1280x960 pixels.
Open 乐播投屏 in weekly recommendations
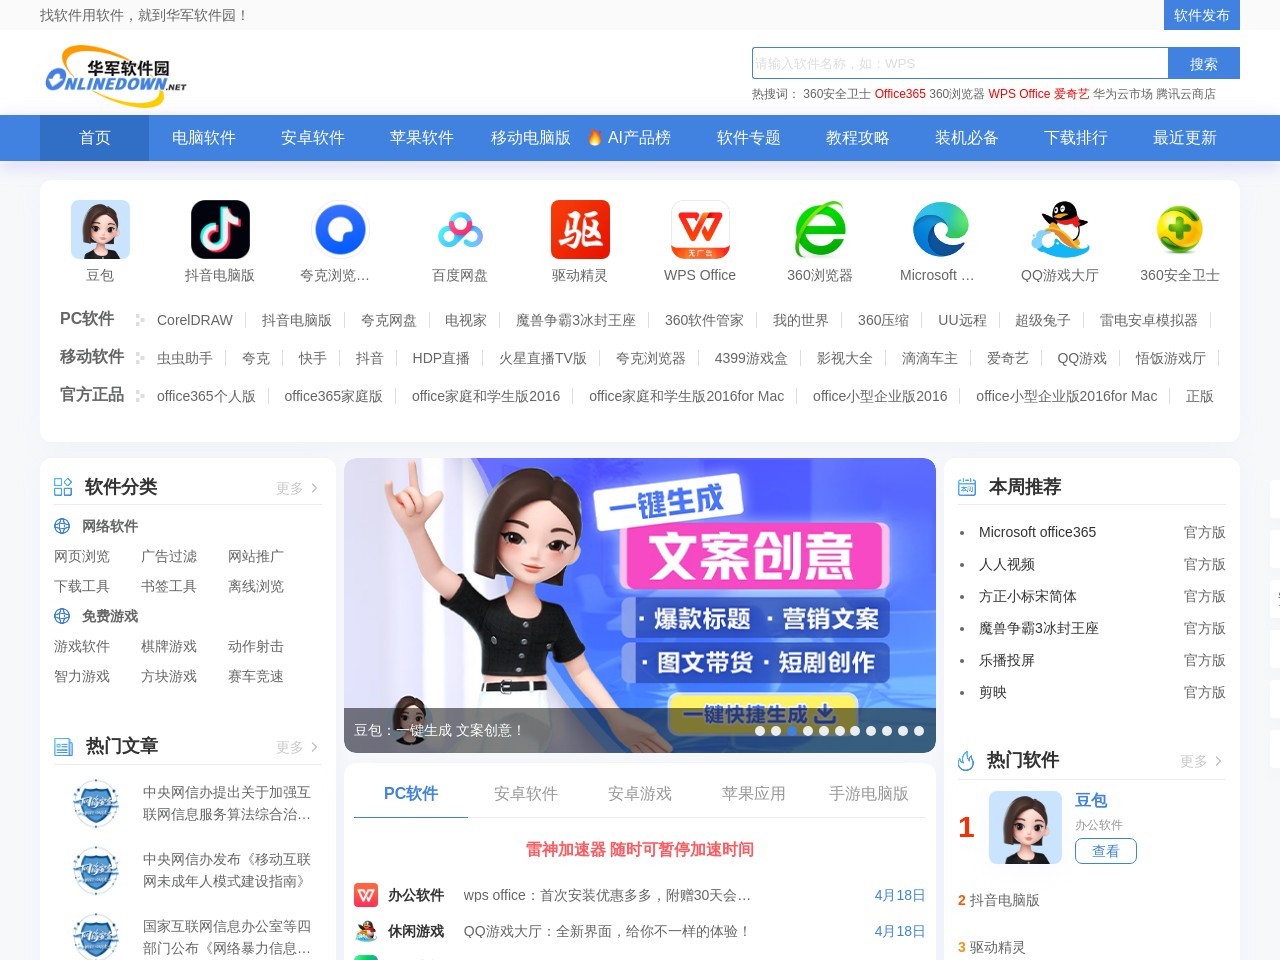click(x=1007, y=660)
